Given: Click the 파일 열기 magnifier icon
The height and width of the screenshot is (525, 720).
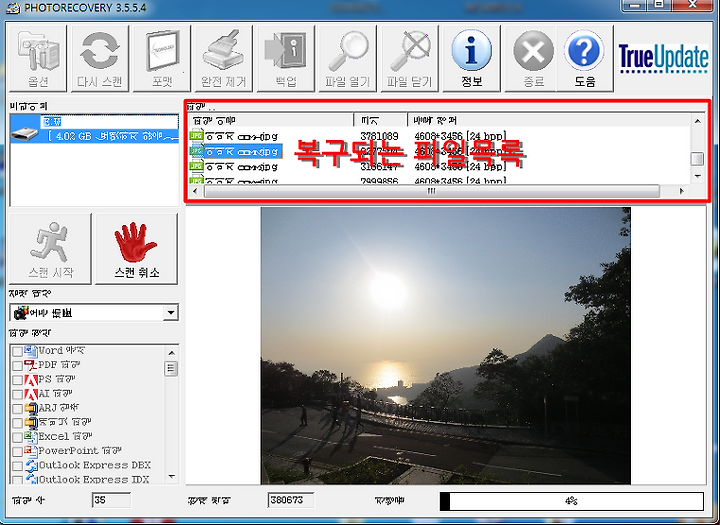Looking at the screenshot, I should (348, 58).
